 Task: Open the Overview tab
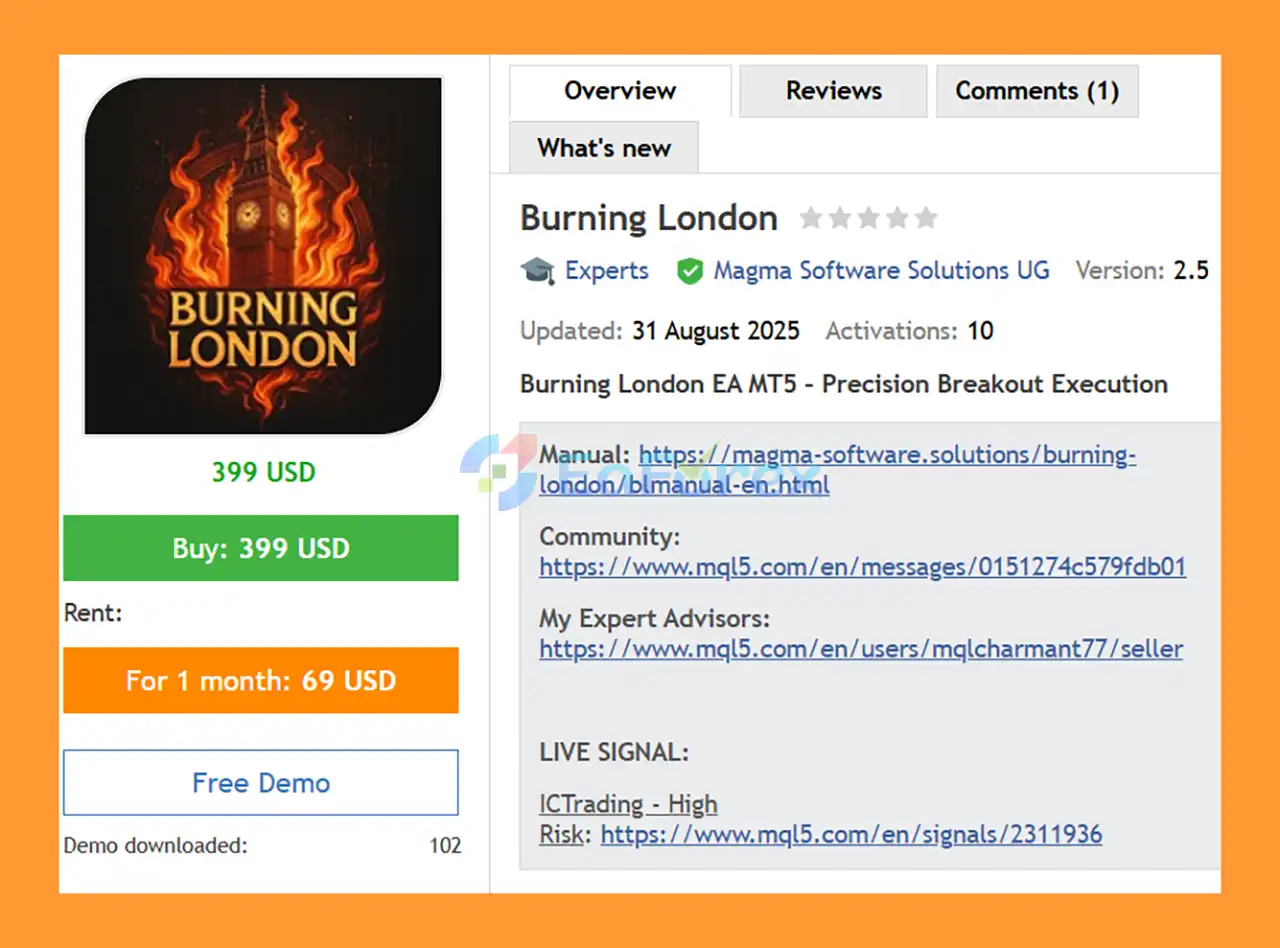click(x=620, y=91)
